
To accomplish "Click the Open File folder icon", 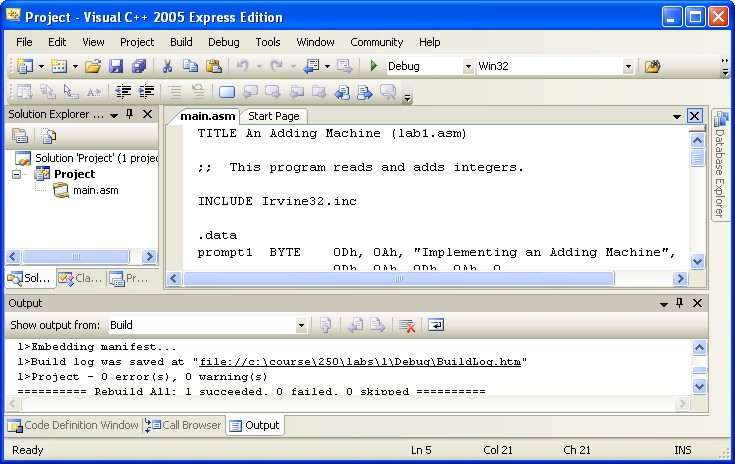I will (x=92, y=67).
